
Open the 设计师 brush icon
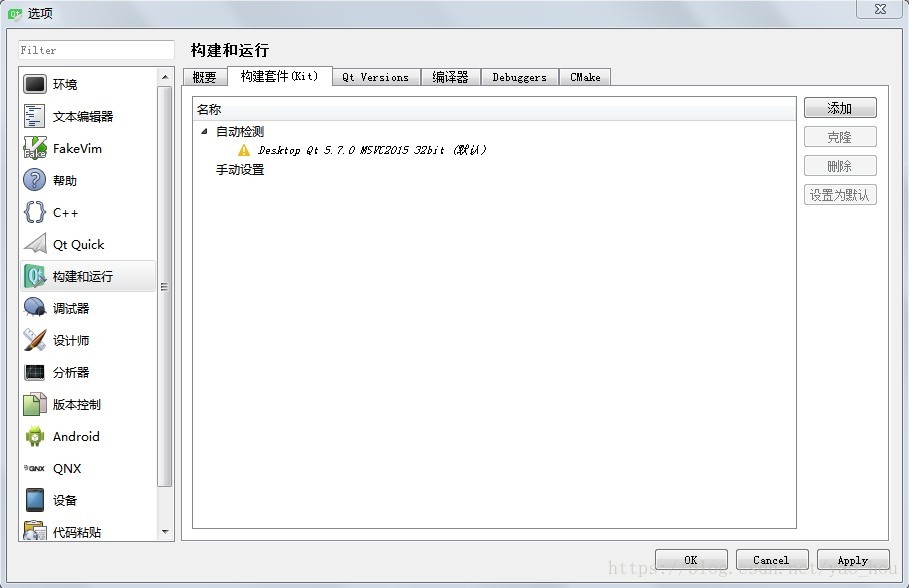[x=35, y=340]
